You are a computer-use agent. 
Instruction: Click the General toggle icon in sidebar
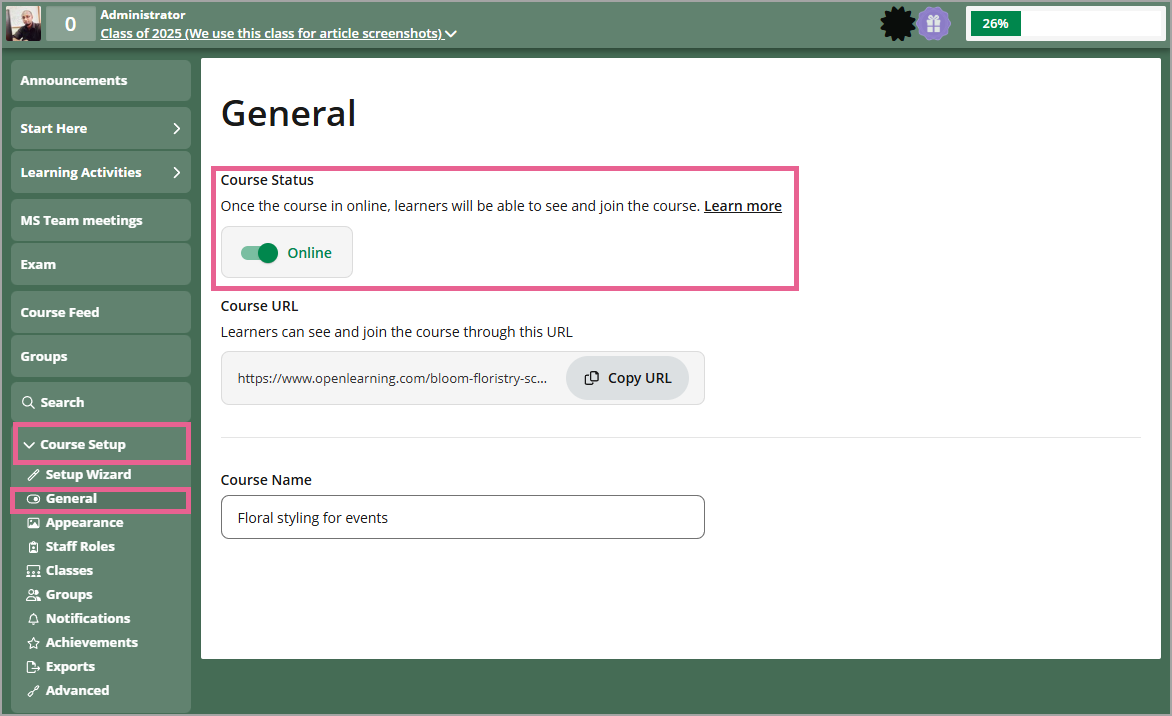tap(33, 499)
